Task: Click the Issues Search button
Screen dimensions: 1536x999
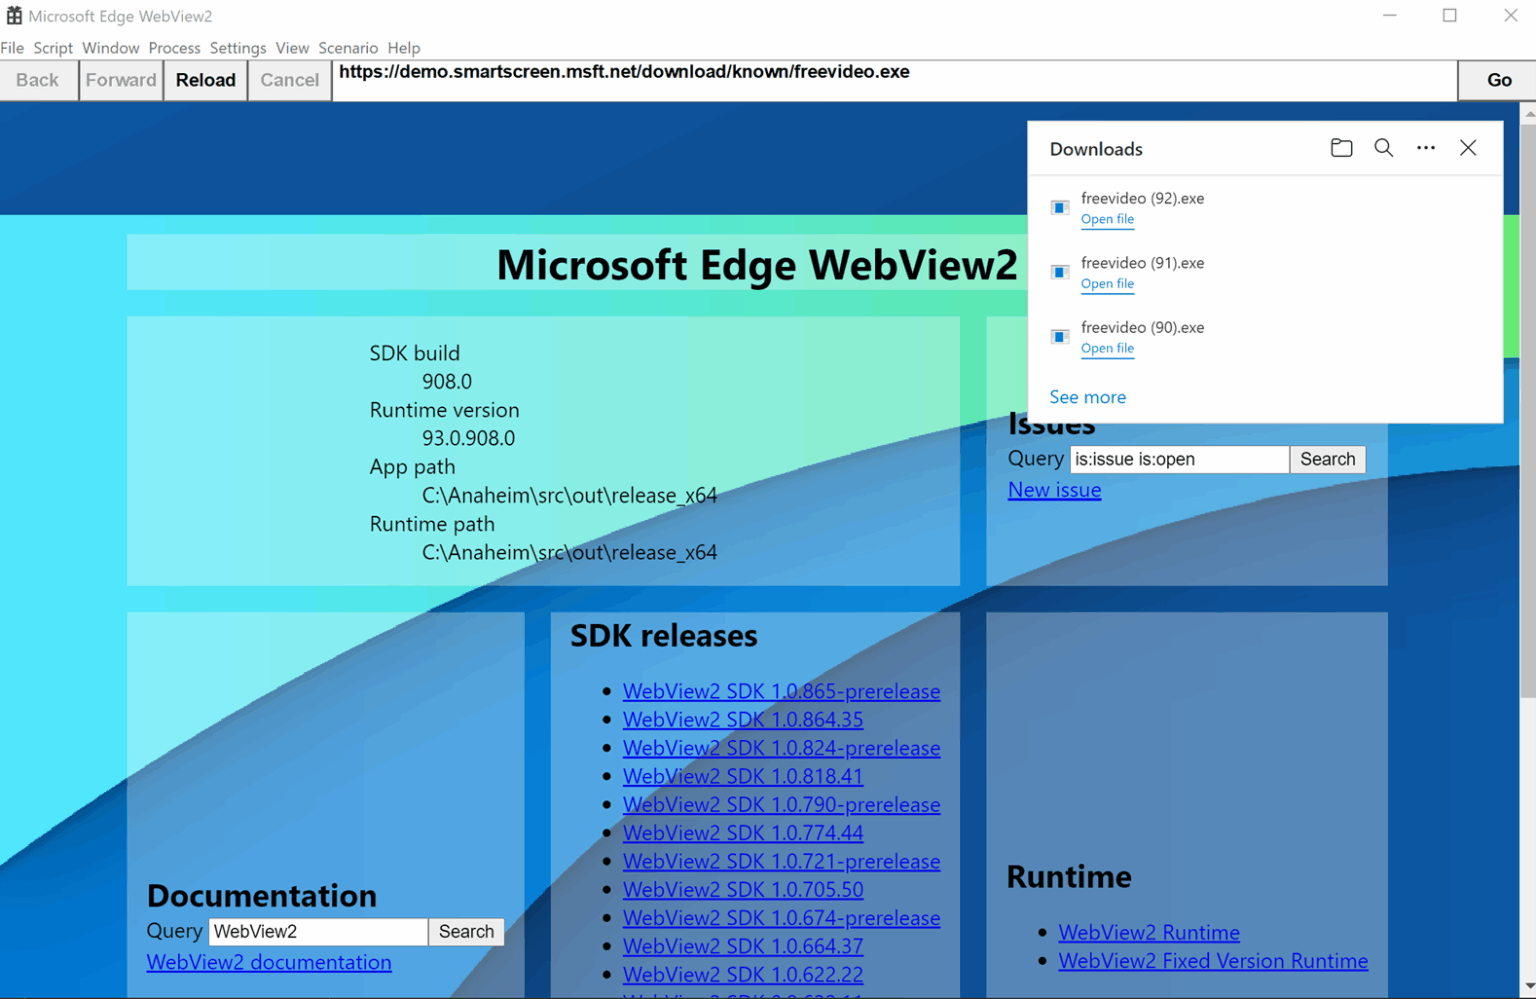Action: [x=1327, y=459]
